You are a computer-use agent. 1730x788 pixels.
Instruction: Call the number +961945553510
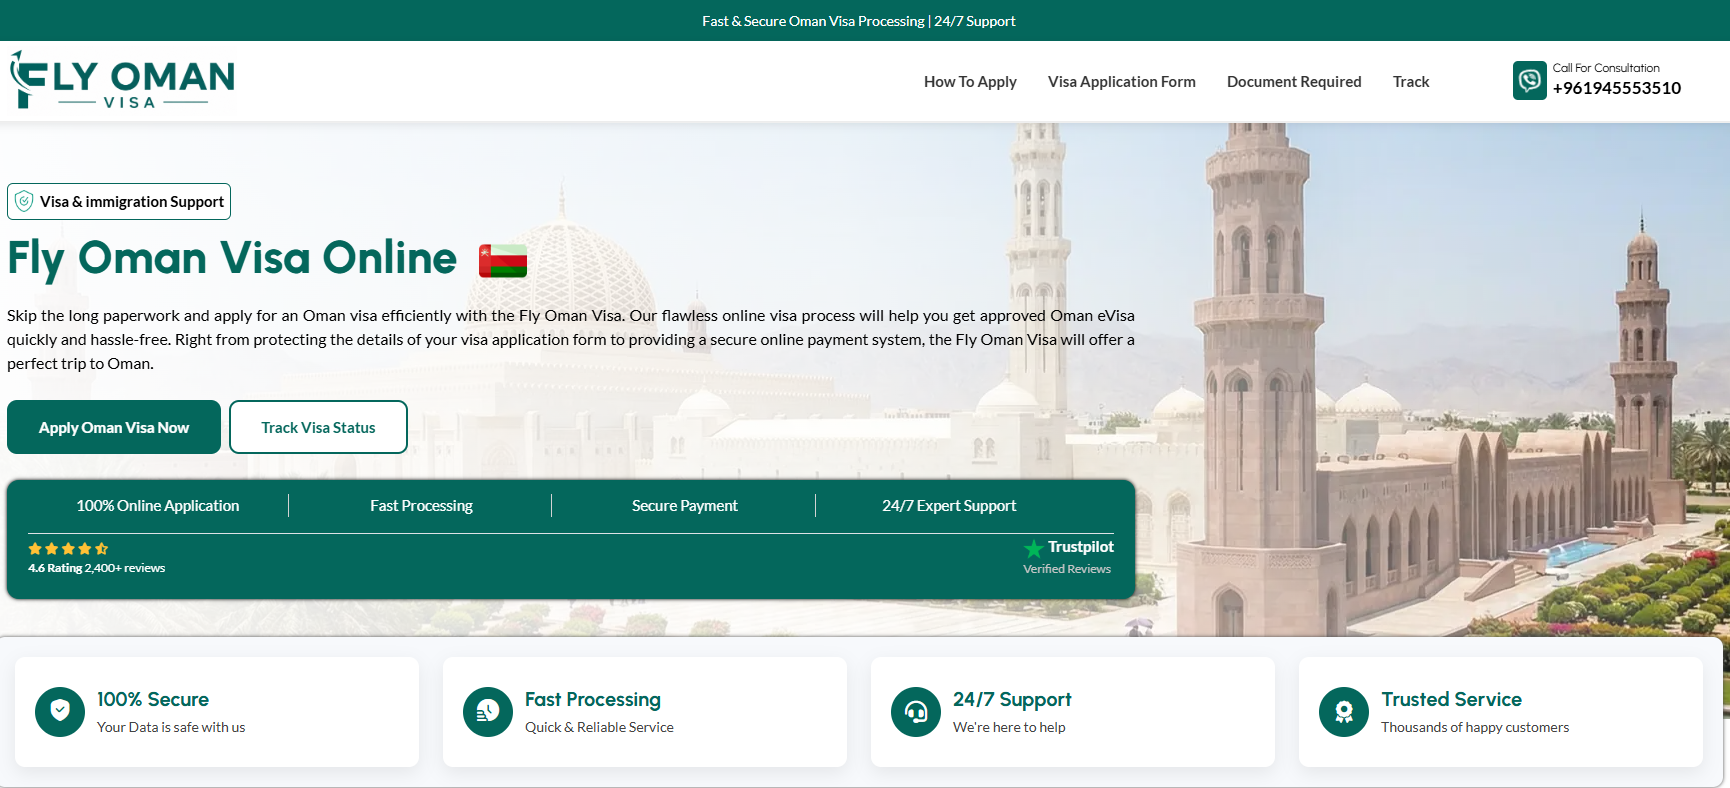[x=1617, y=88]
